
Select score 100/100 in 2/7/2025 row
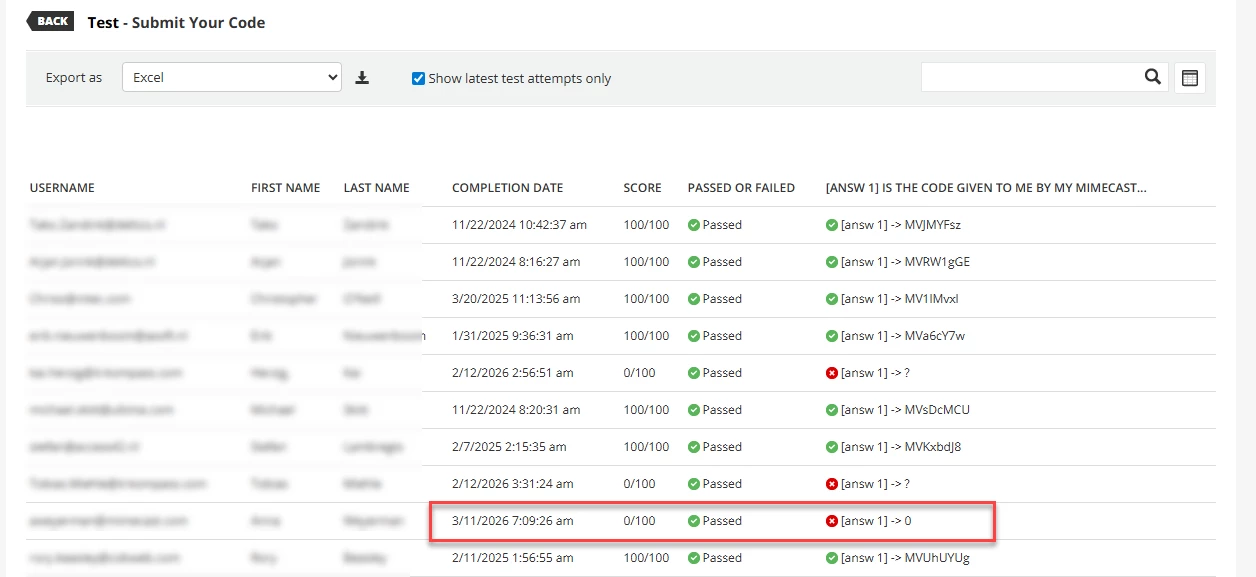click(x=647, y=447)
